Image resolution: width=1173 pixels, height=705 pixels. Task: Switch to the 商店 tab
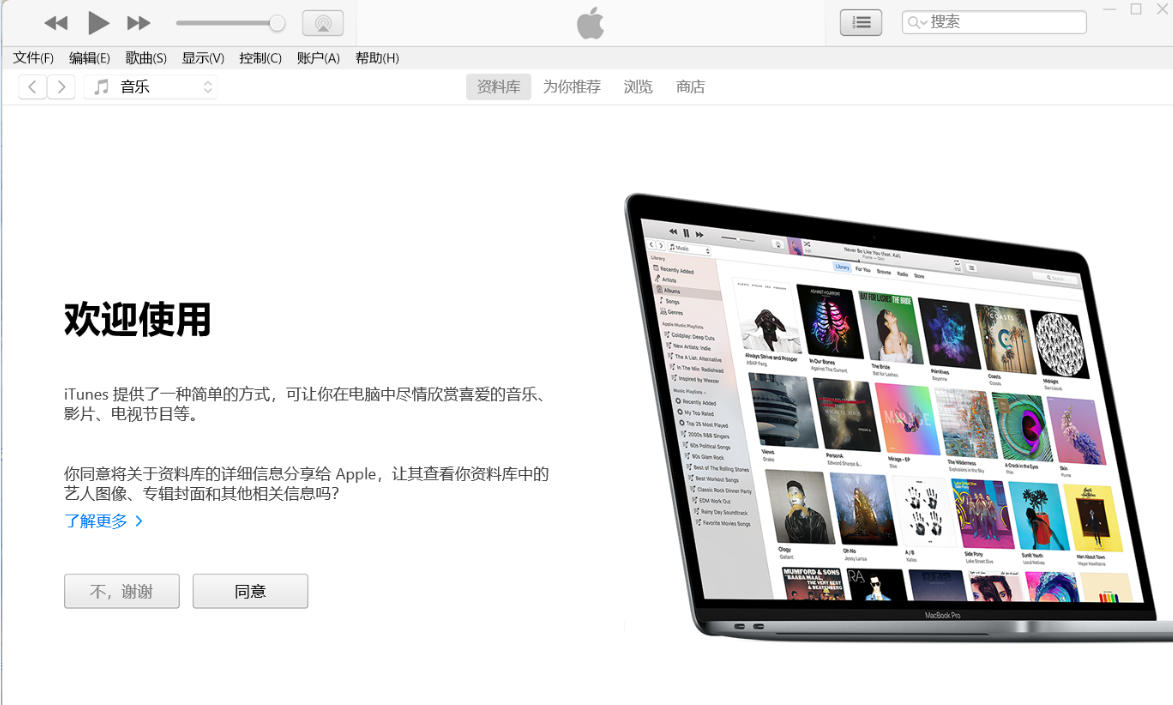click(690, 86)
